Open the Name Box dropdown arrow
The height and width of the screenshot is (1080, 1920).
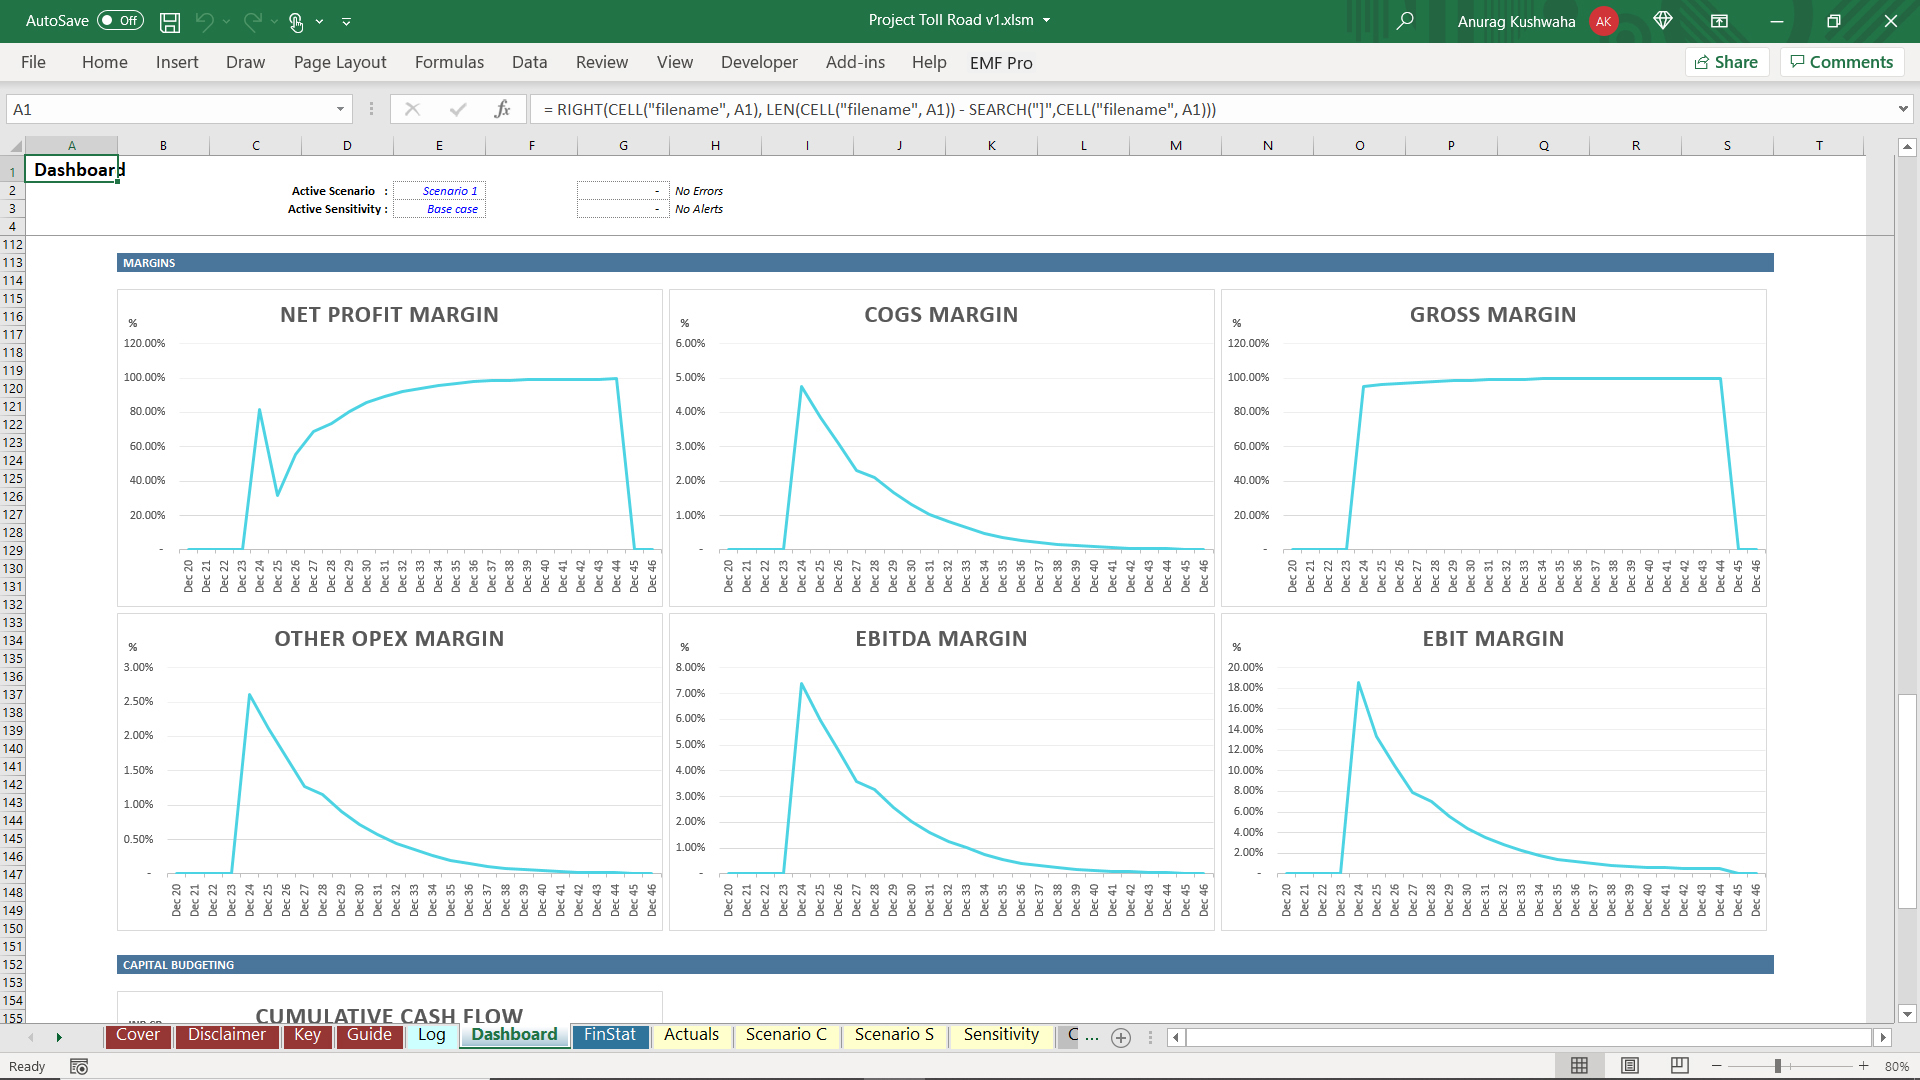click(340, 109)
